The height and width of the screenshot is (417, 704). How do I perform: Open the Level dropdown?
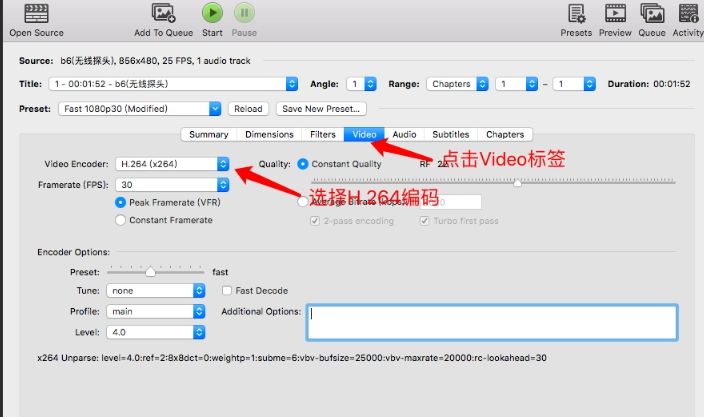(x=156, y=332)
